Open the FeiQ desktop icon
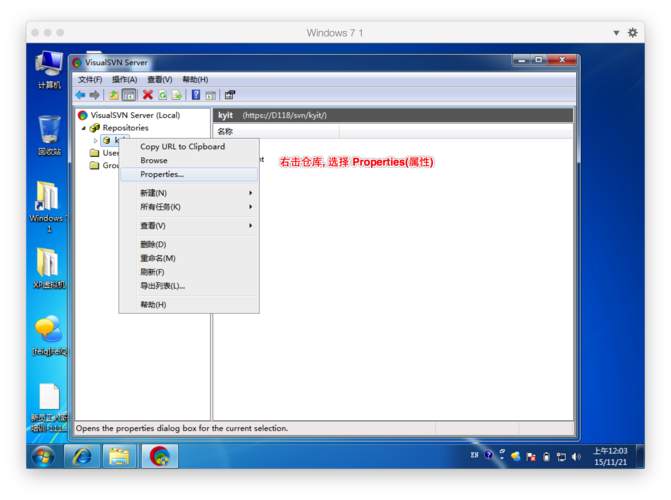The width and height of the screenshot is (671, 500). tap(49, 336)
